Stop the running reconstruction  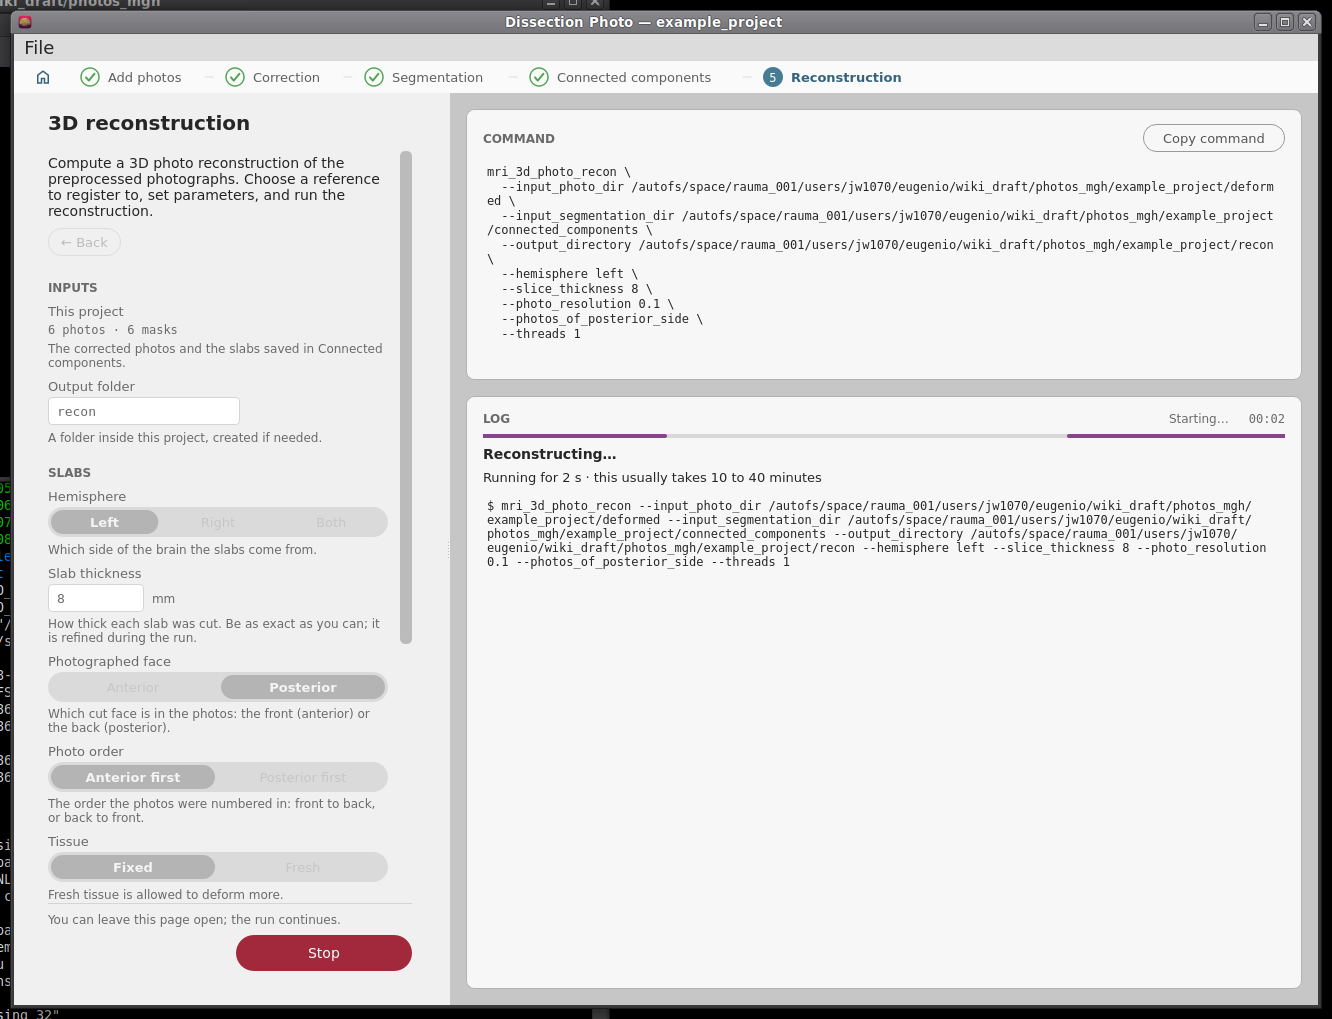(324, 953)
